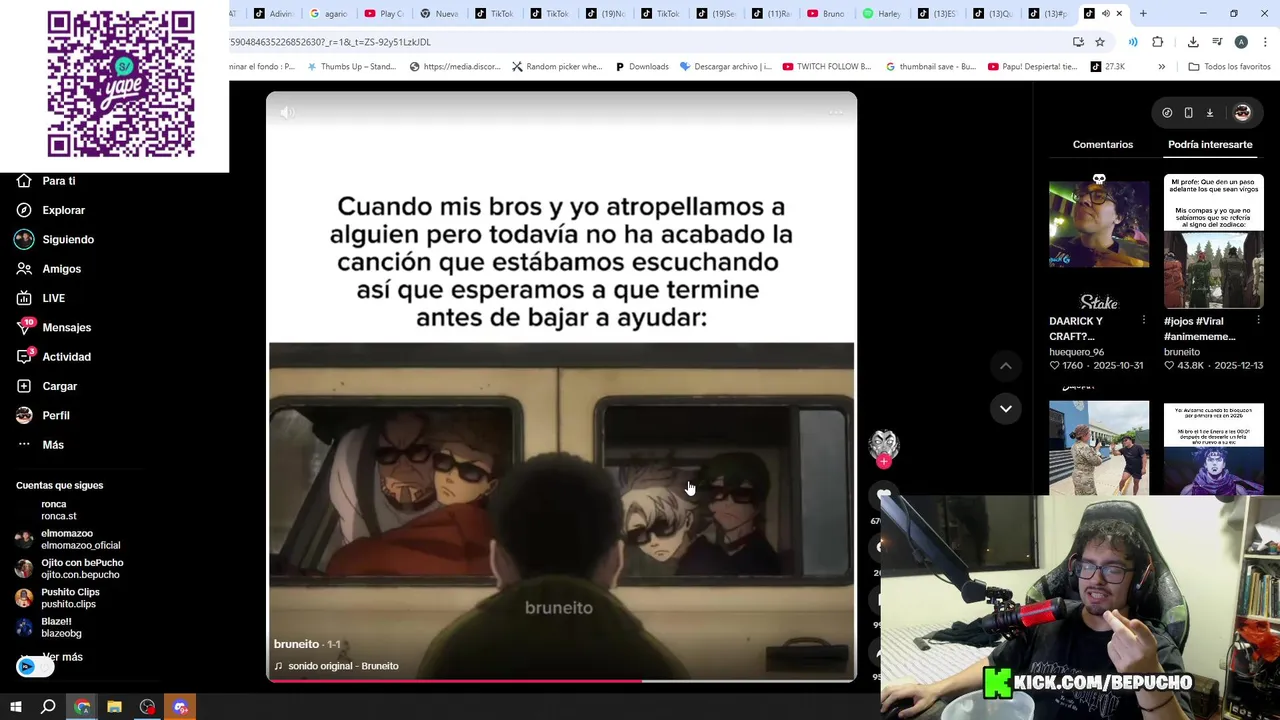This screenshot has width=1280, height=720.
Task: Click the Explorar compass icon
Action: 24,210
